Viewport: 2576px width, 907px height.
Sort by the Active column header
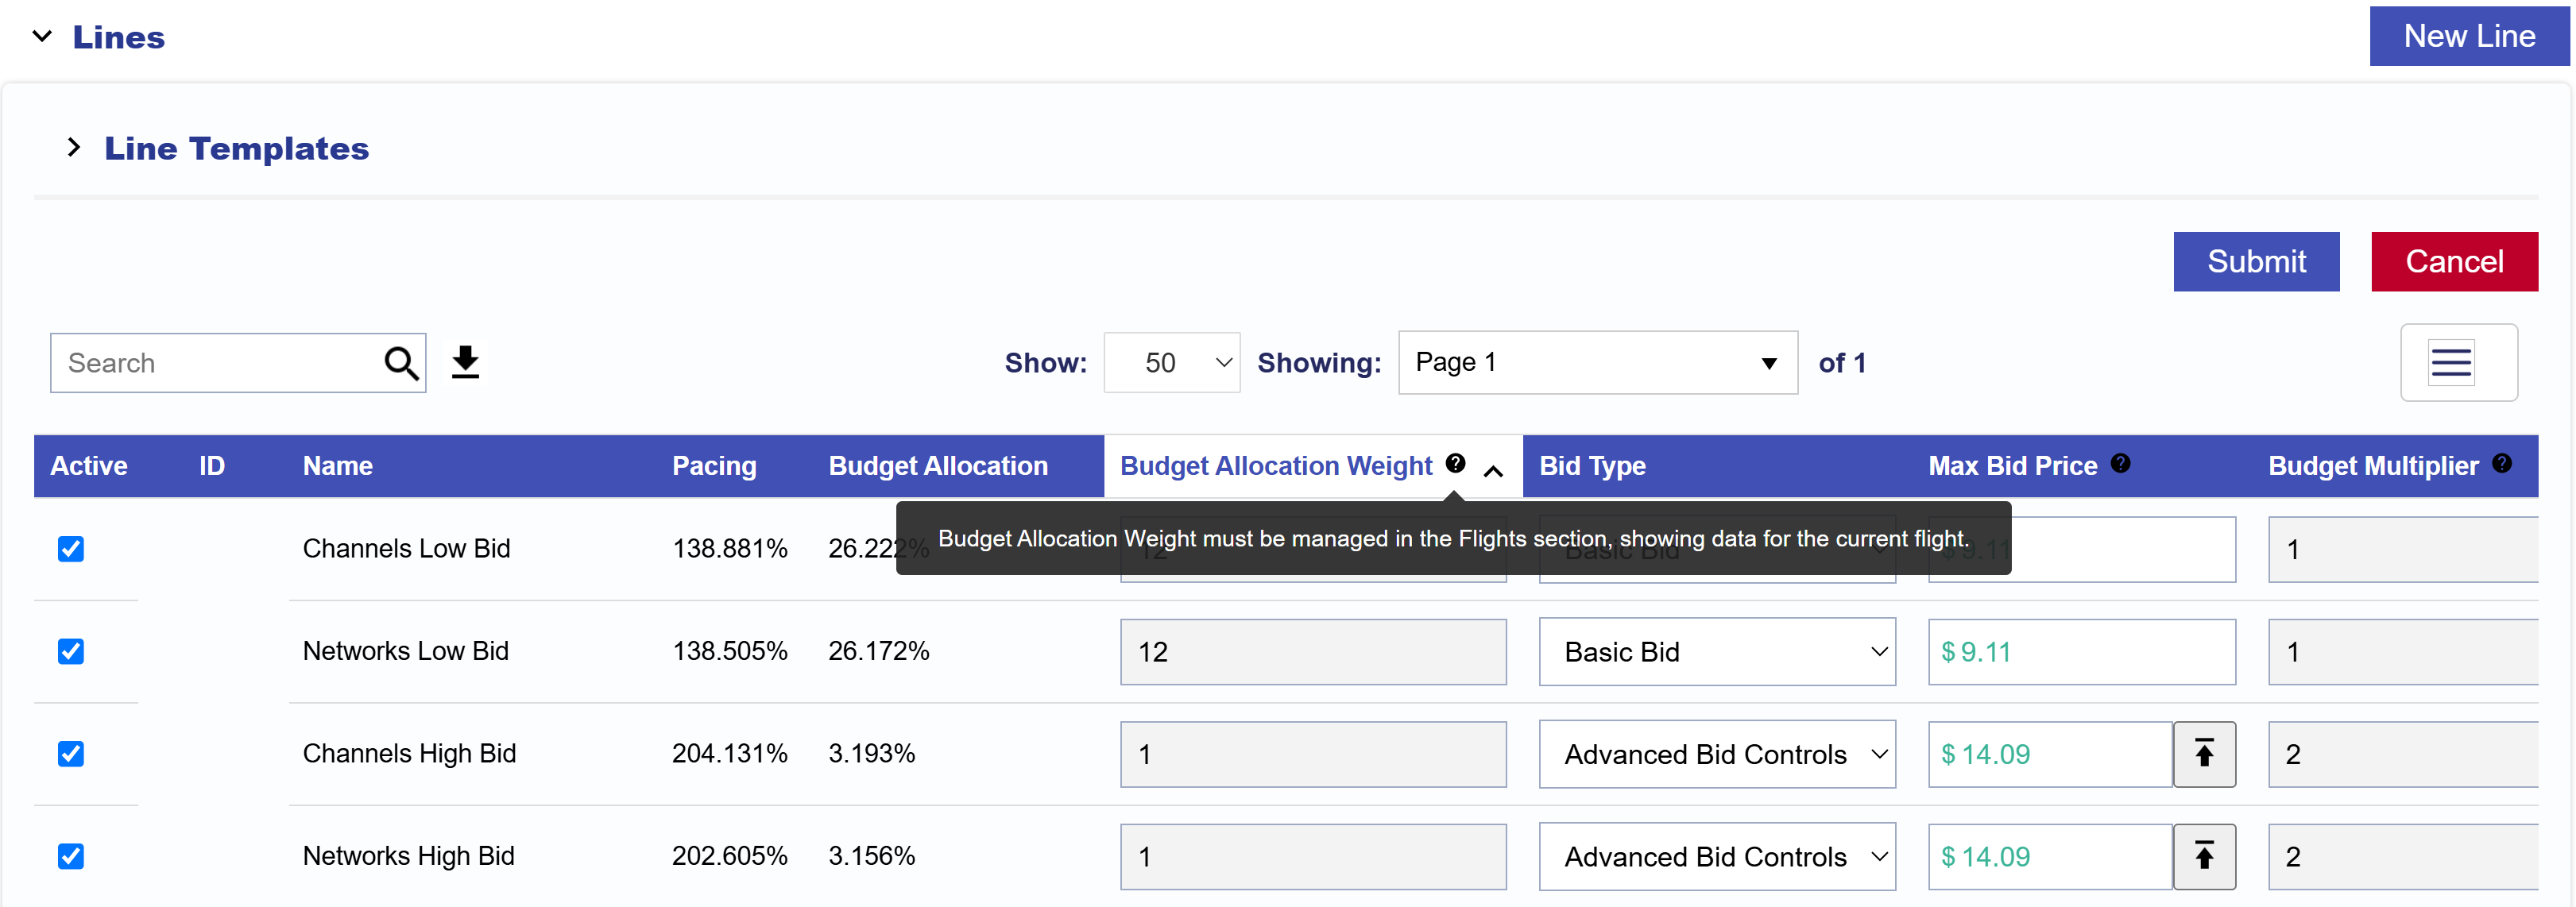89,466
